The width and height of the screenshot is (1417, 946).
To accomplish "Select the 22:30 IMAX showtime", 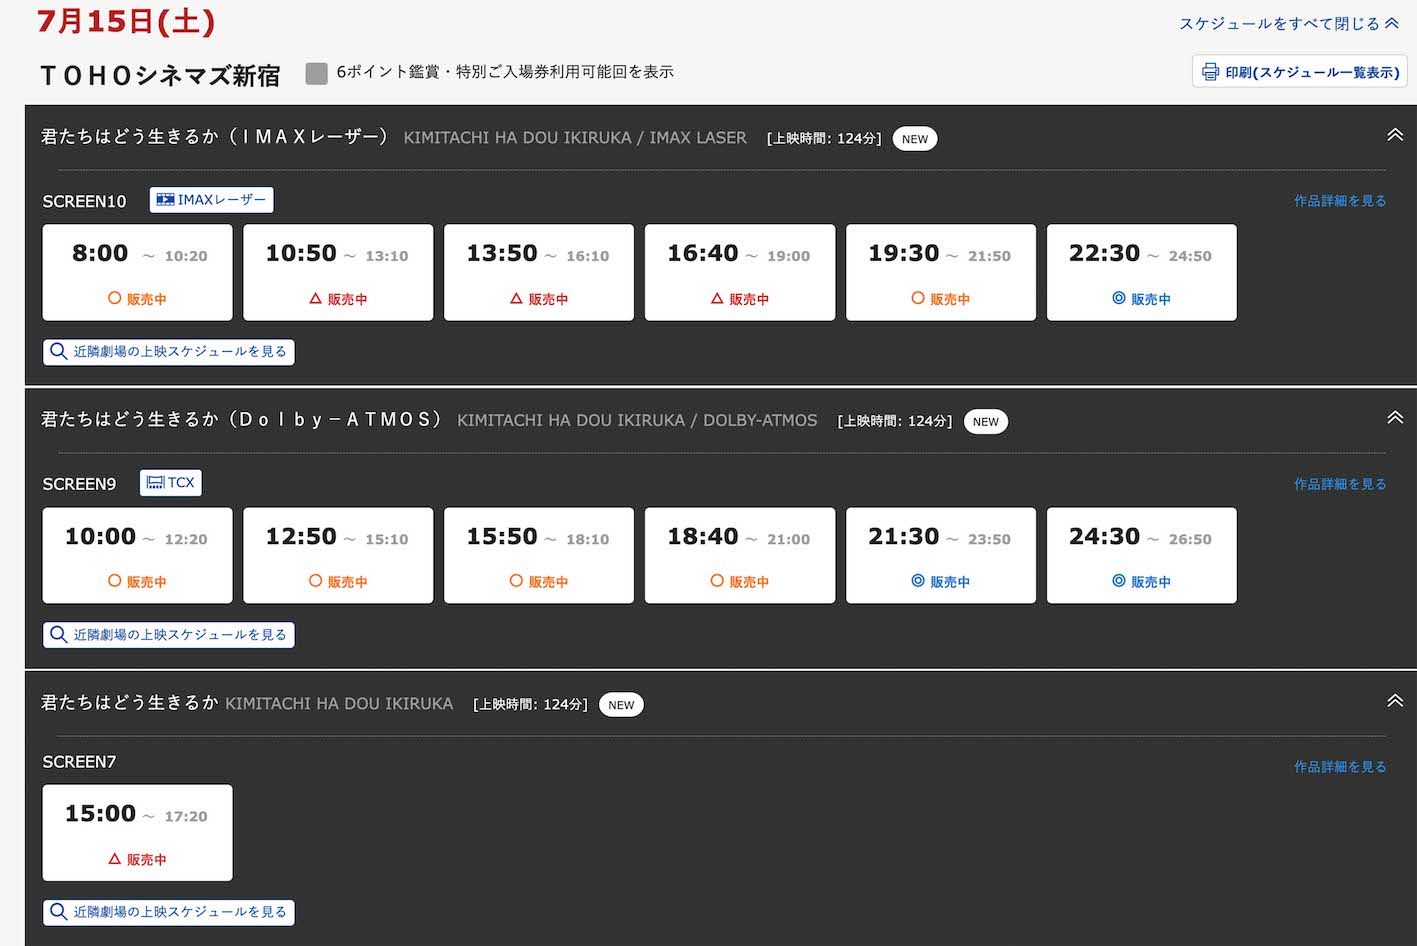I will pyautogui.click(x=1142, y=272).
